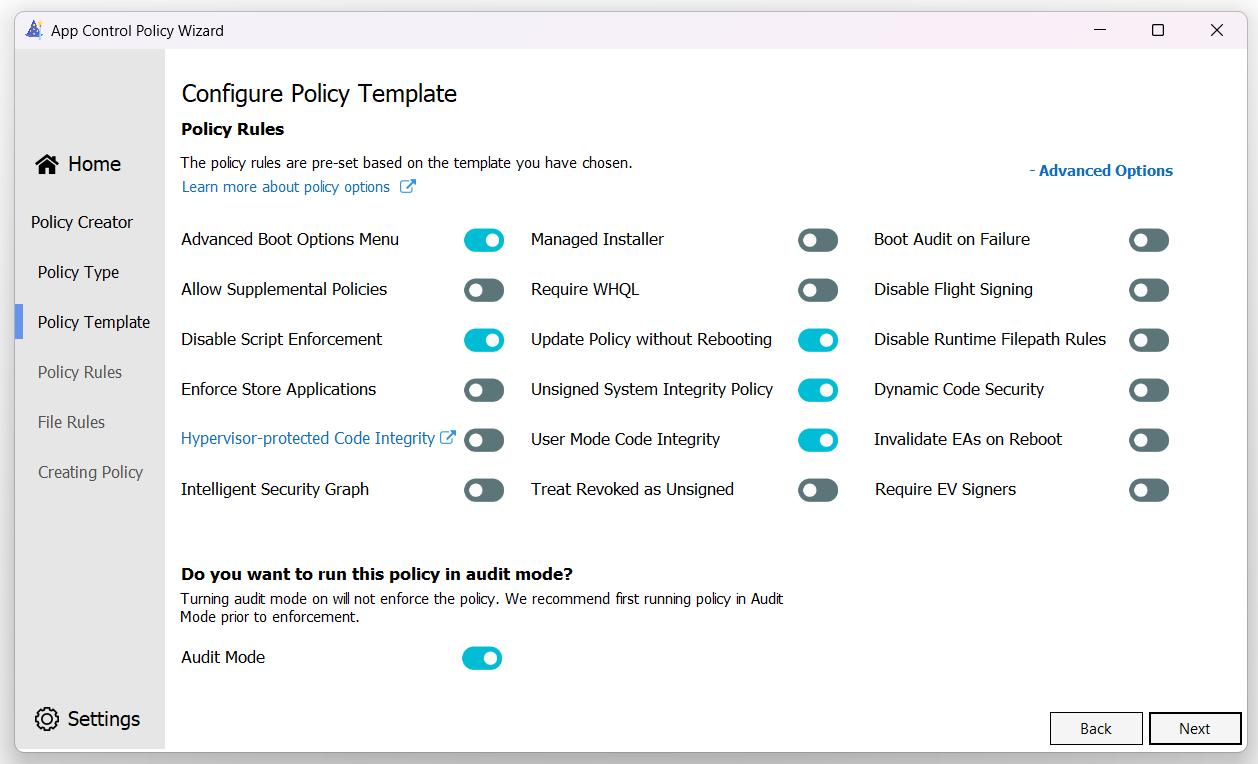
Task: Turn on Managed Installer switch
Action: [x=818, y=240]
